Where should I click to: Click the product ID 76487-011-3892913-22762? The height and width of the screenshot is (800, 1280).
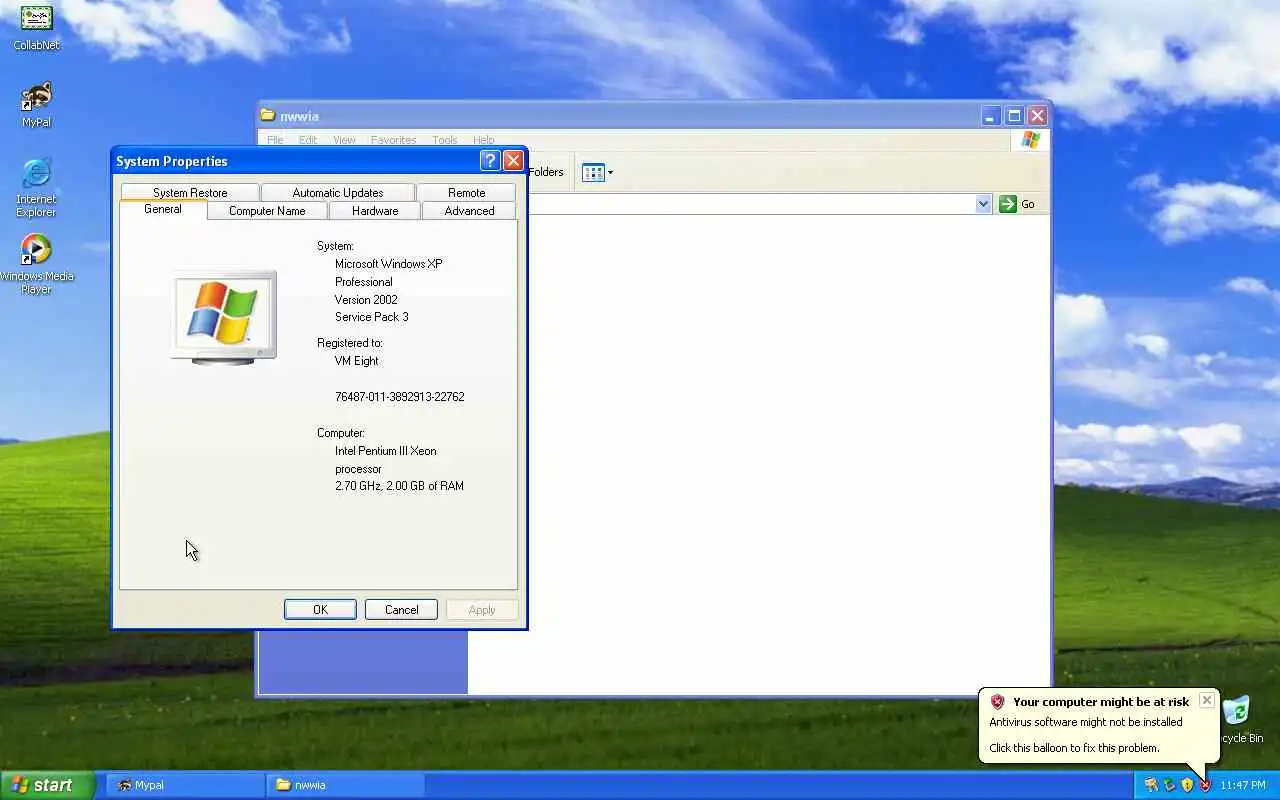click(x=400, y=397)
